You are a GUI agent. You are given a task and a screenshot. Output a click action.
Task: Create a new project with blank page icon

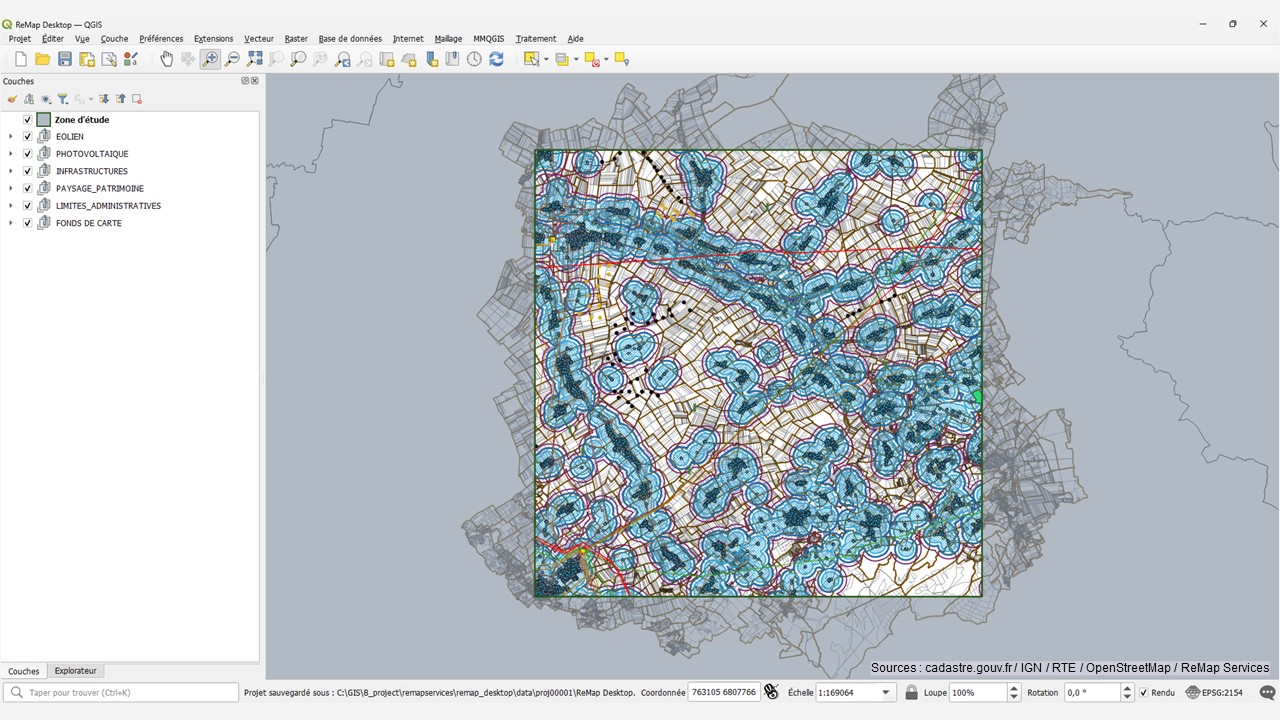20,60
